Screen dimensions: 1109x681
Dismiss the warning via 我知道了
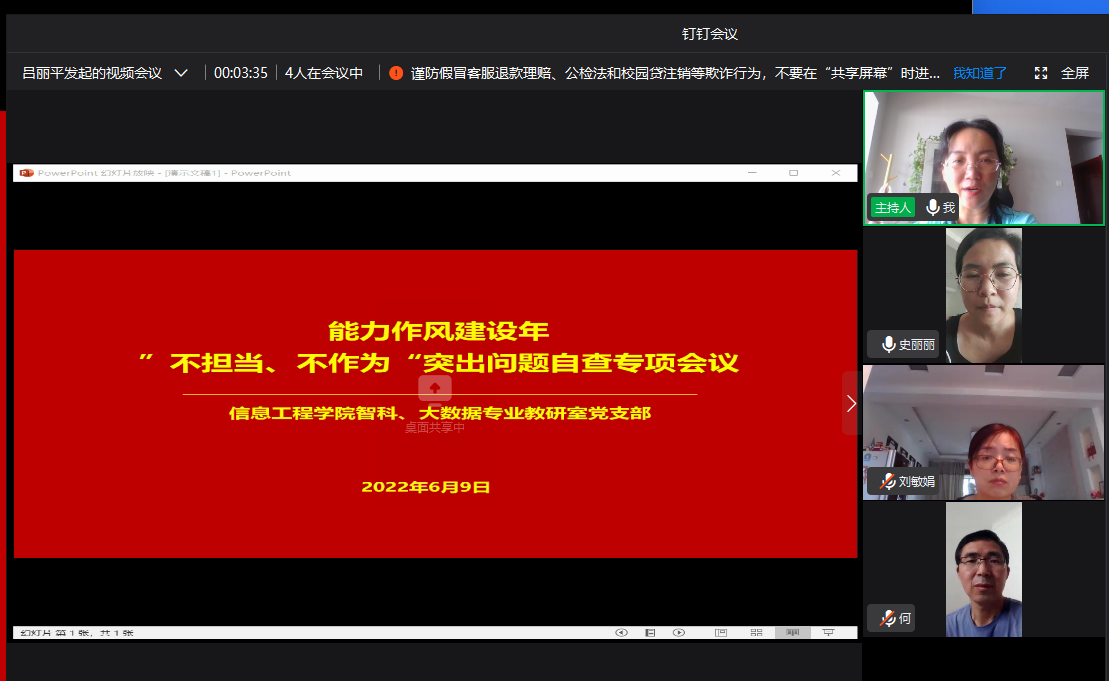980,73
